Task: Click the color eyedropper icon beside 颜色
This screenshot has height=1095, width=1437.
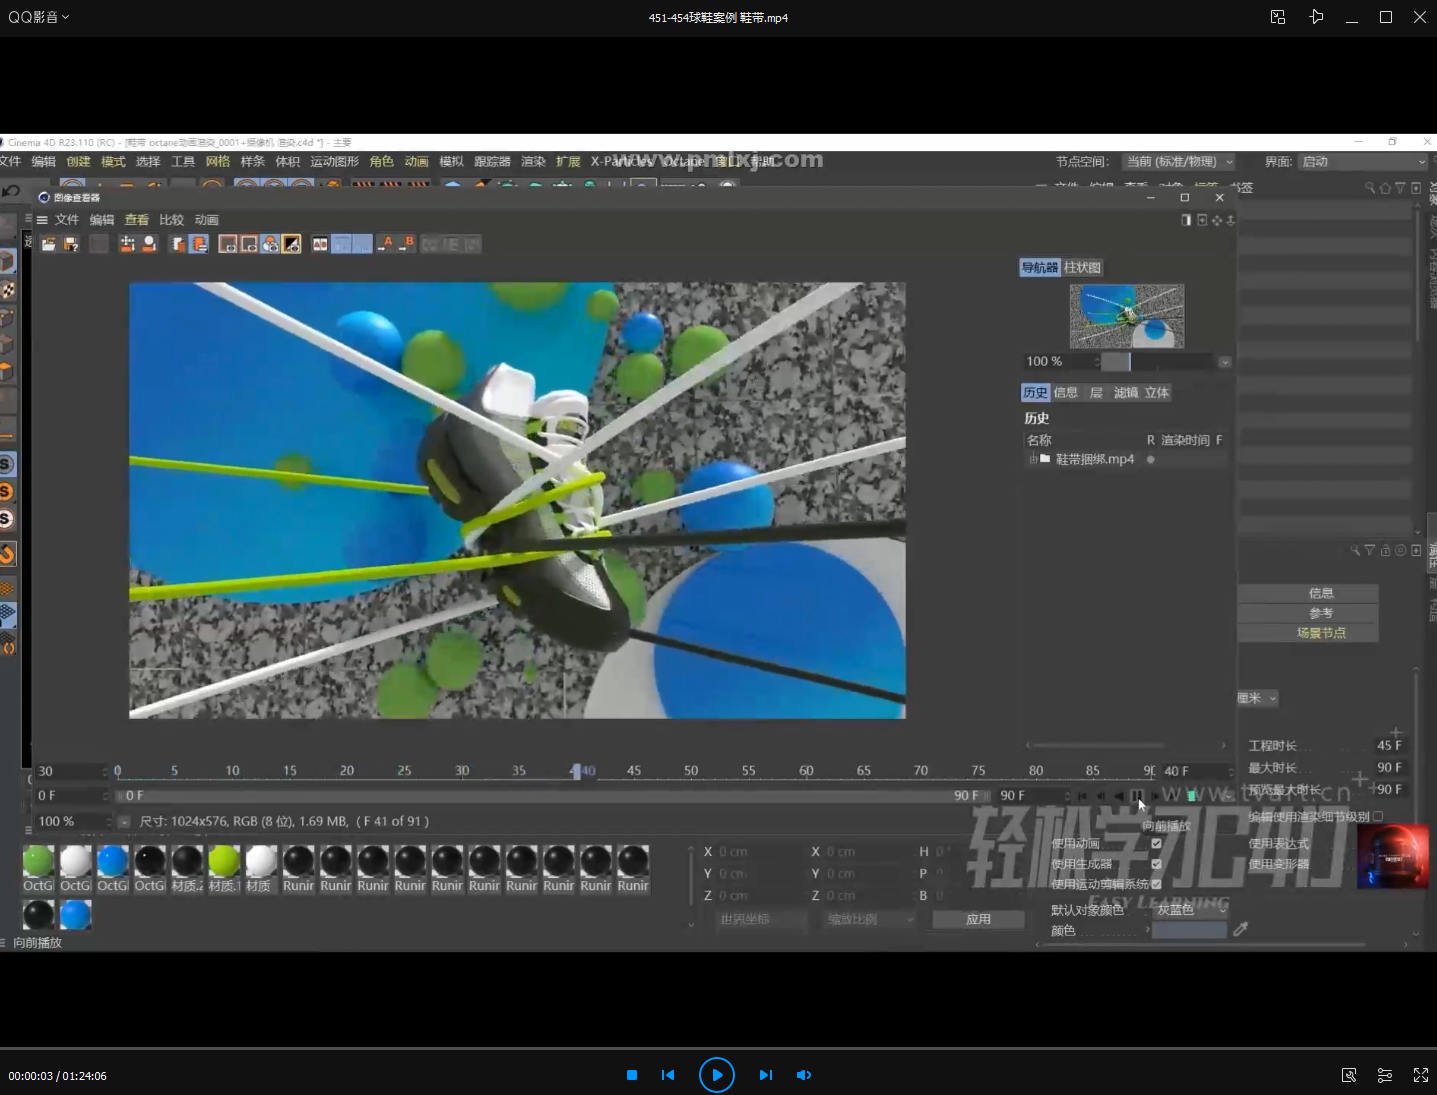Action: pyautogui.click(x=1240, y=930)
